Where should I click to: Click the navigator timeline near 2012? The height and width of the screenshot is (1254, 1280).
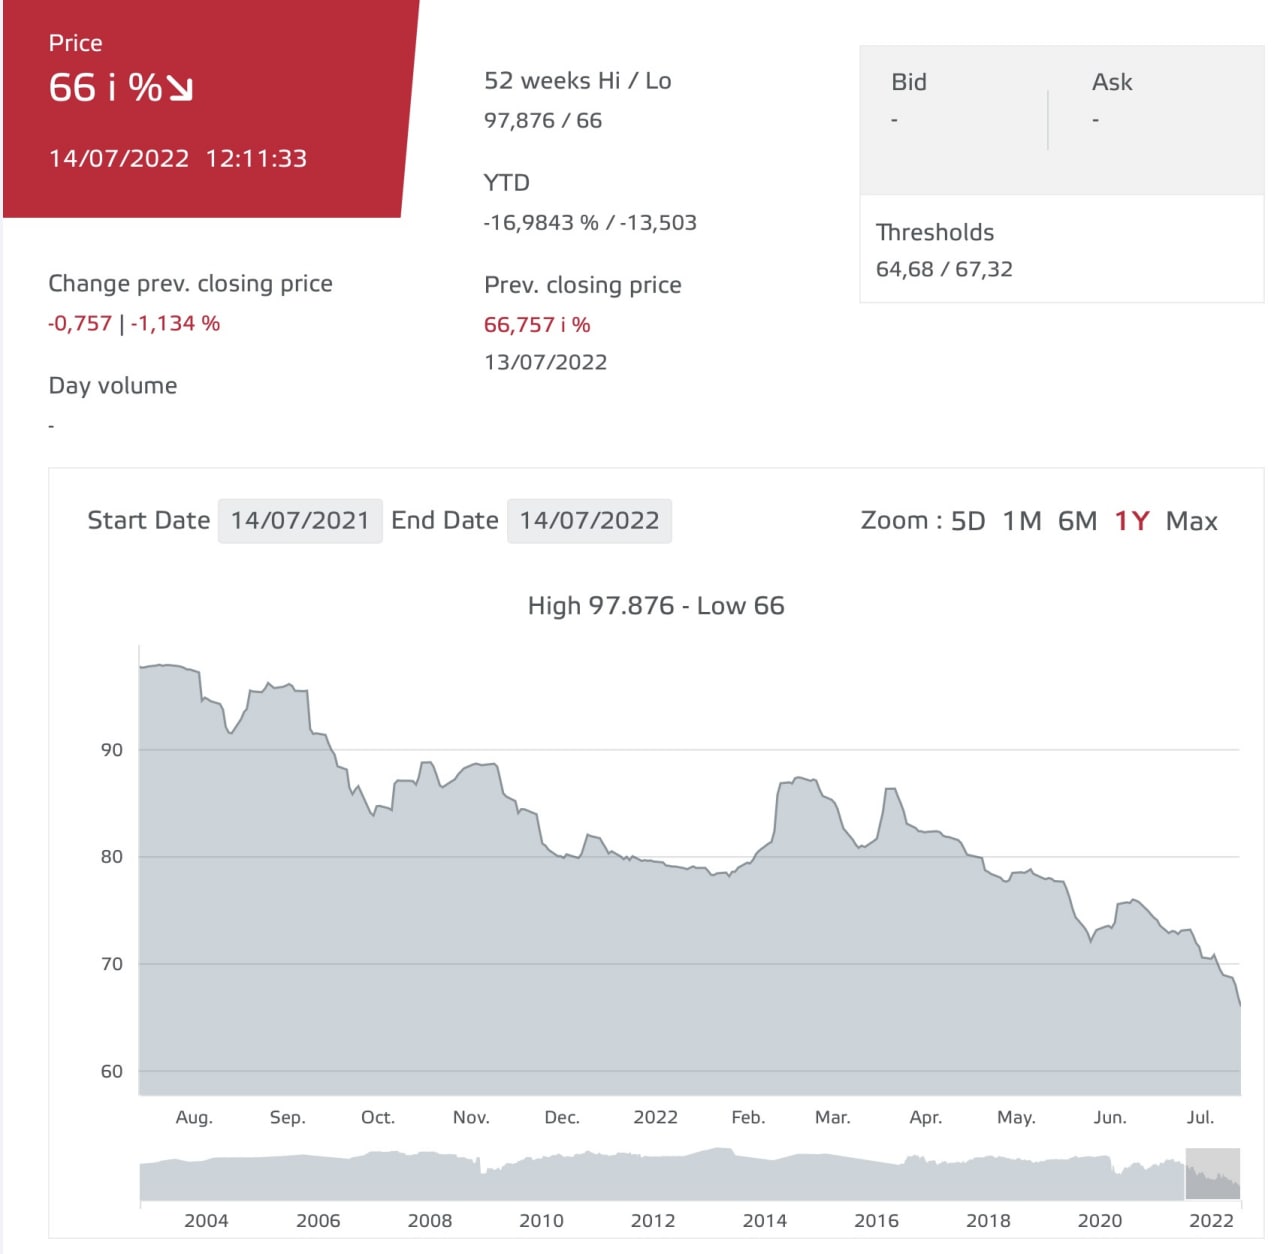(x=652, y=1175)
